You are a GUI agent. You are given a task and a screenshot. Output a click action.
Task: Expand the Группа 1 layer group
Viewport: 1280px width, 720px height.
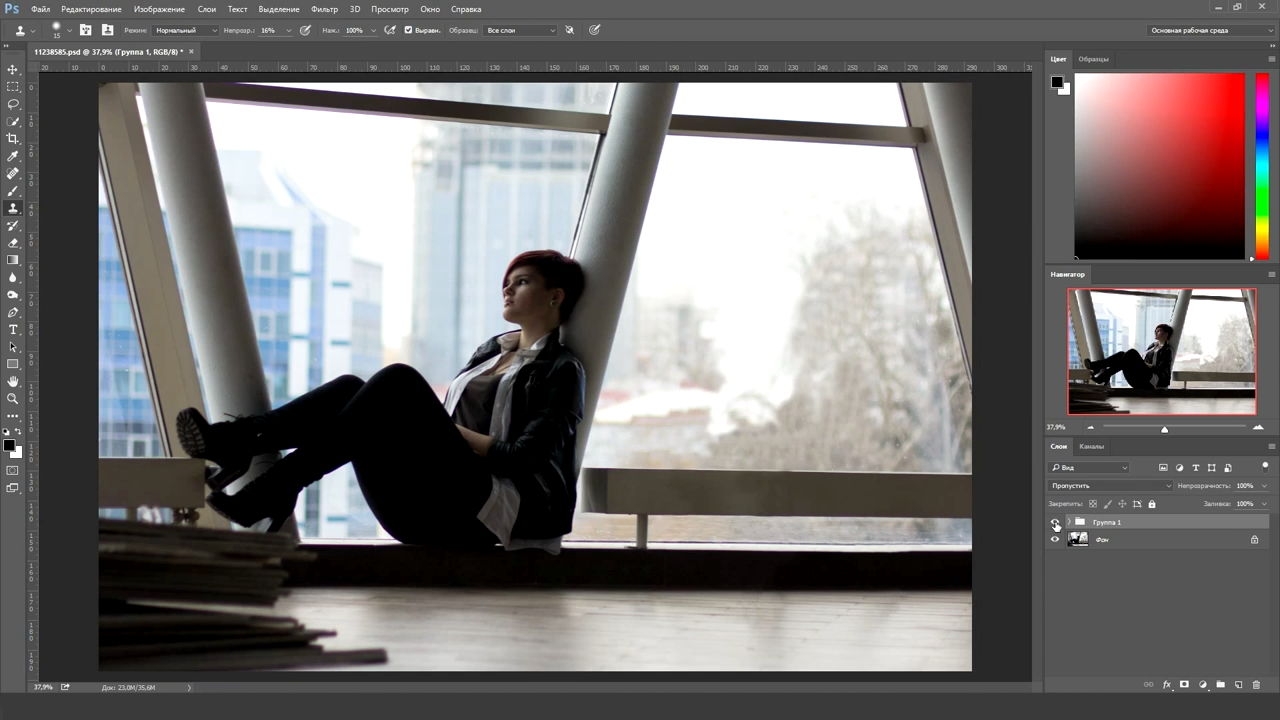pos(1068,522)
